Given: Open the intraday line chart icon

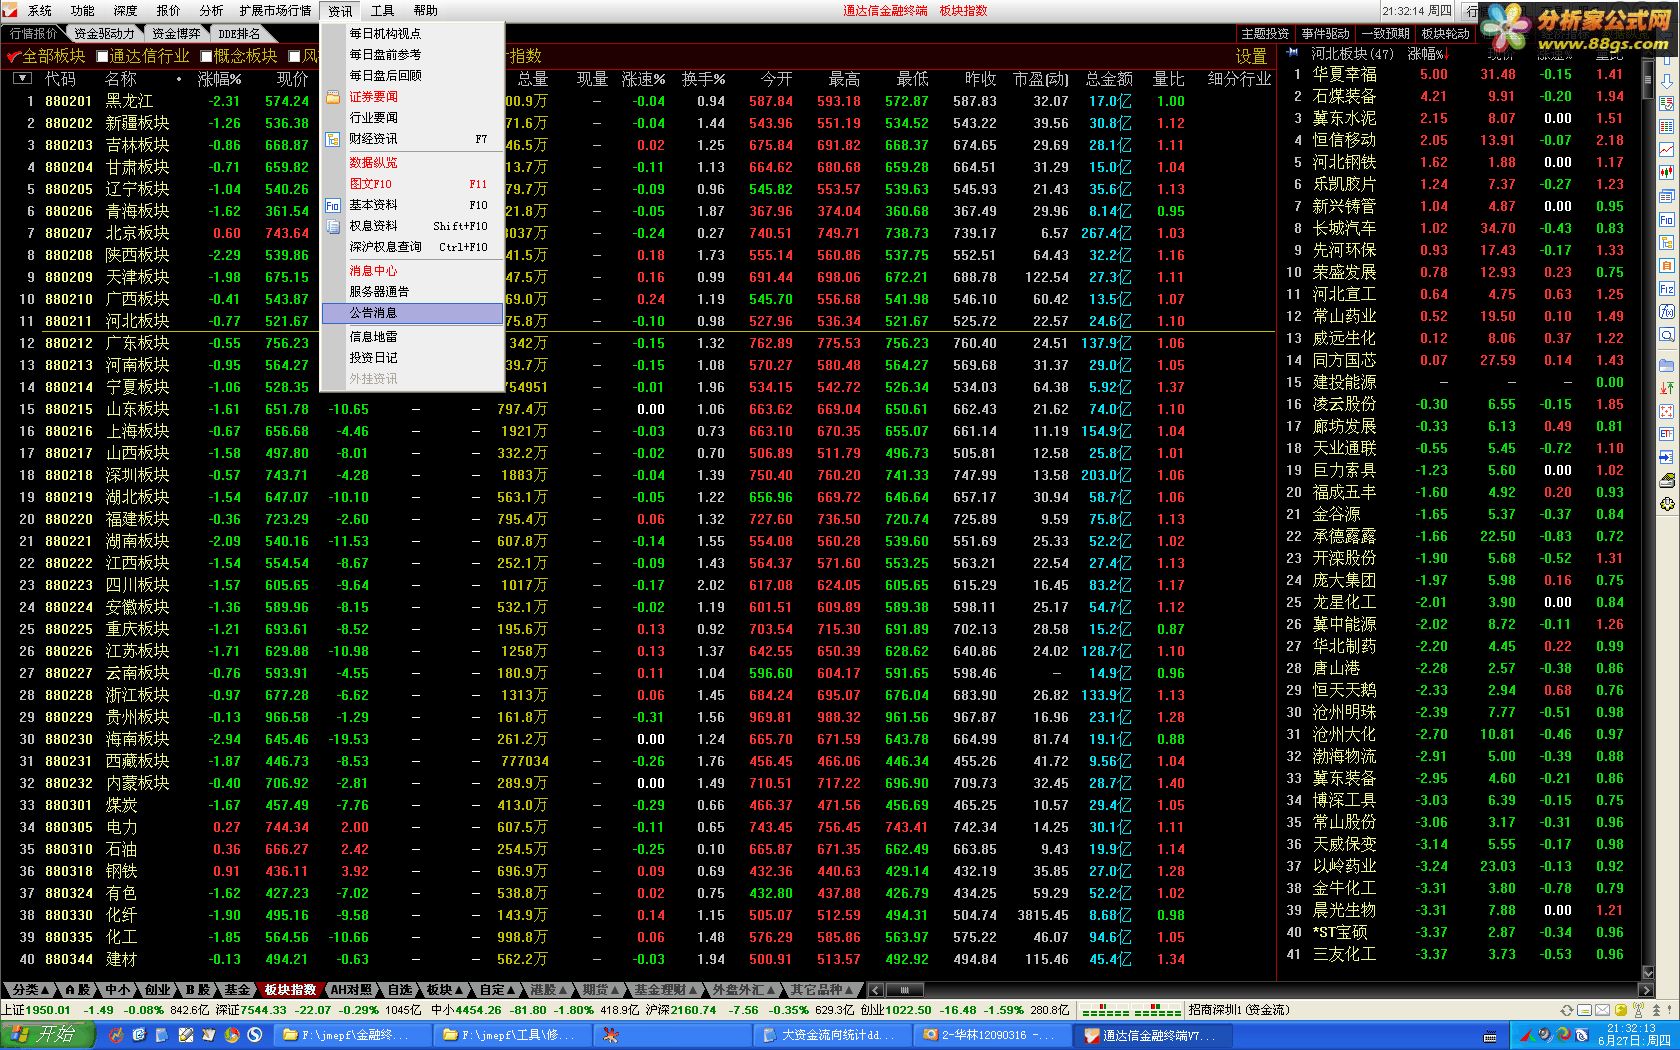Looking at the screenshot, I should tap(1667, 150).
